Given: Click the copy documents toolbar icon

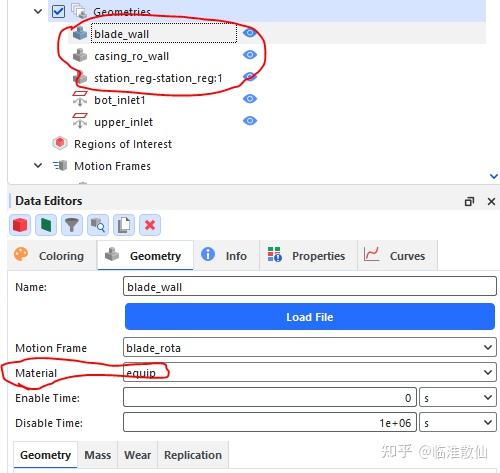Looking at the screenshot, I should (124, 225).
